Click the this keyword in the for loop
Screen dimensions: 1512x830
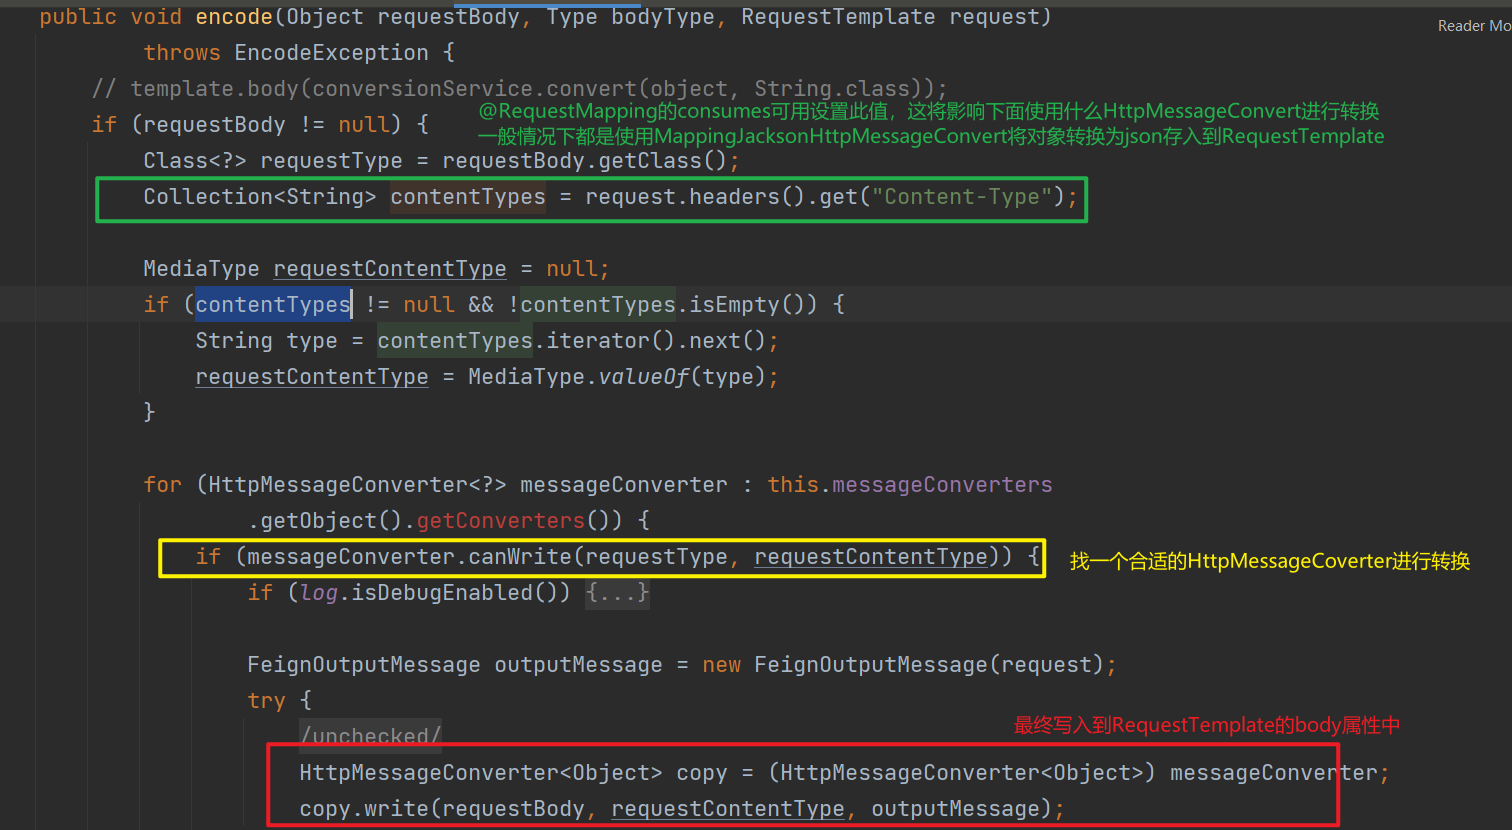click(793, 485)
